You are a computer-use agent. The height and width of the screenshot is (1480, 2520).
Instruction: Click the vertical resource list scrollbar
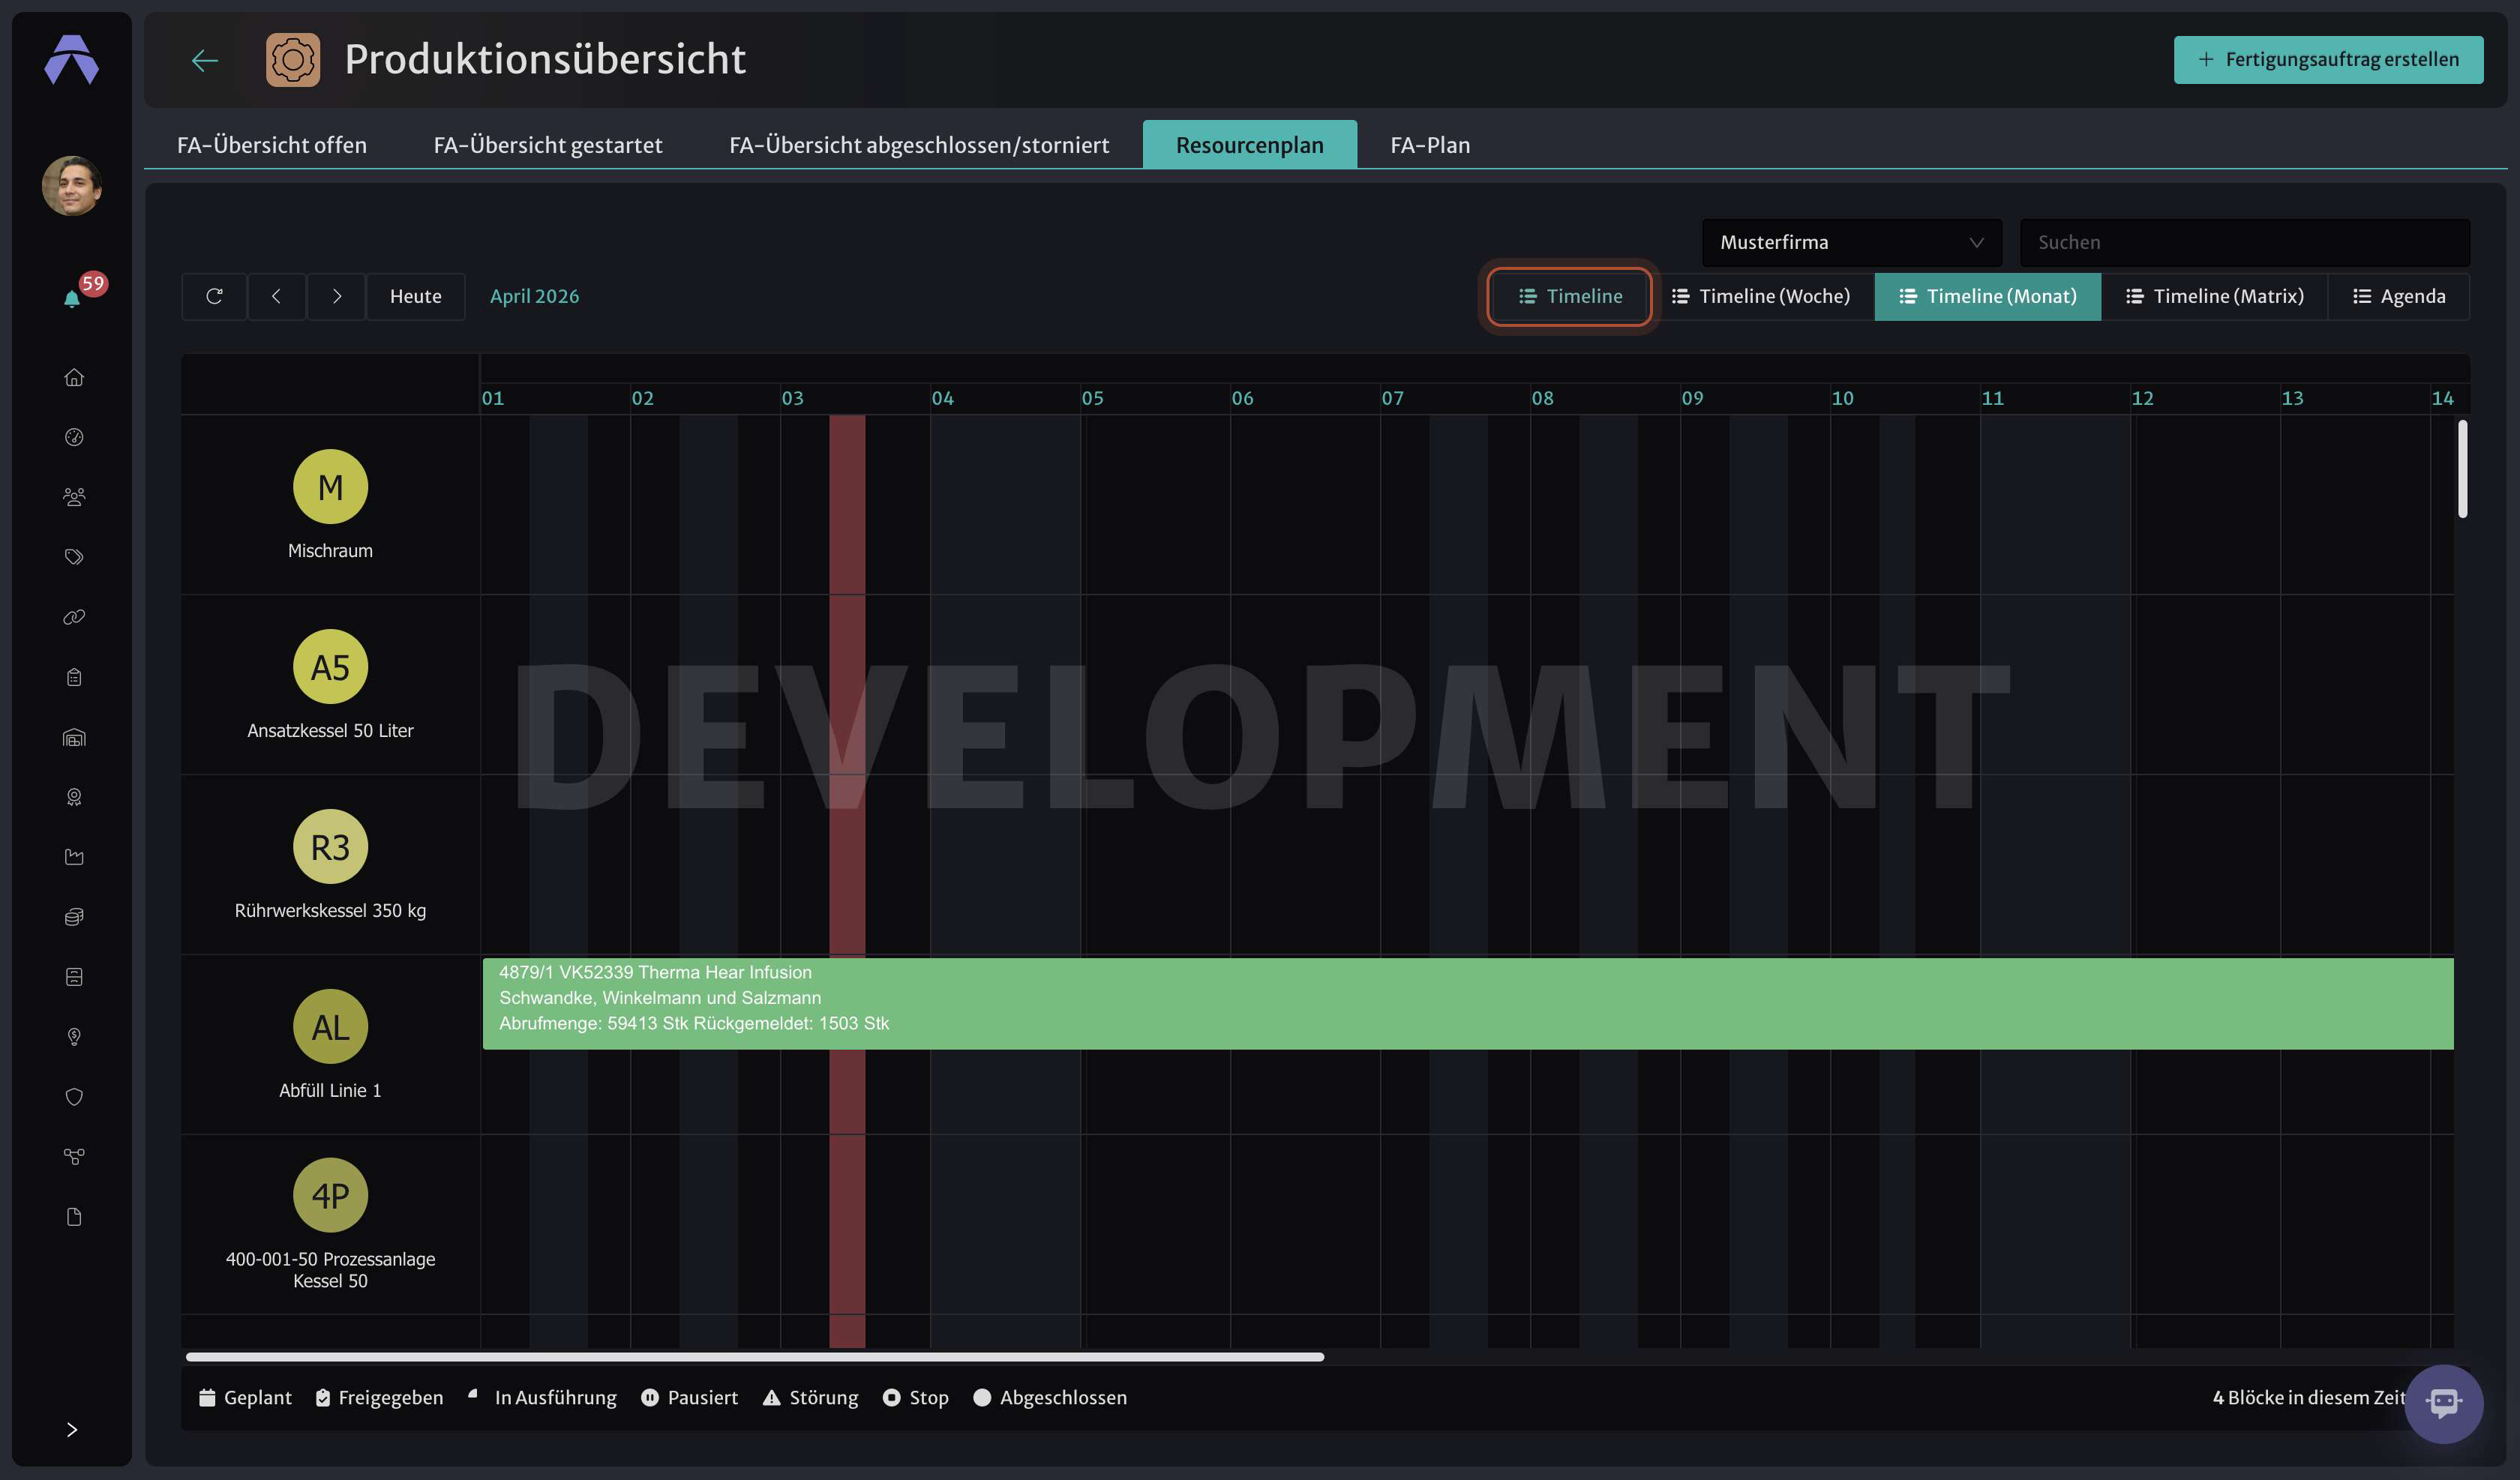2462,469
